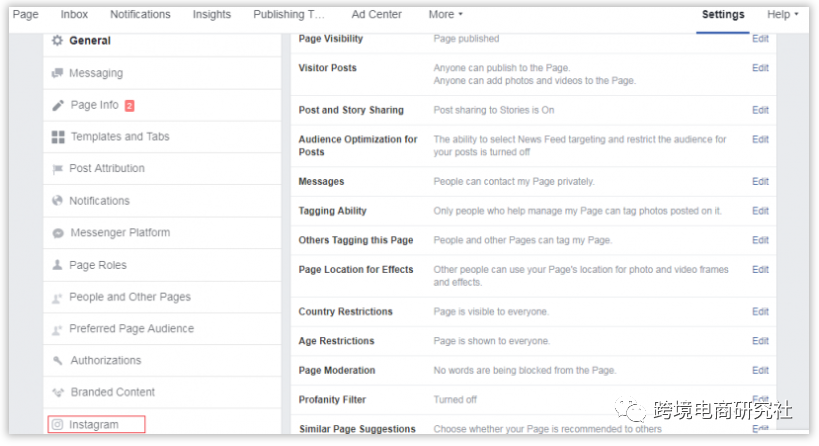Click the General gear icon
Image resolution: width=819 pixels, height=446 pixels.
click(57, 41)
